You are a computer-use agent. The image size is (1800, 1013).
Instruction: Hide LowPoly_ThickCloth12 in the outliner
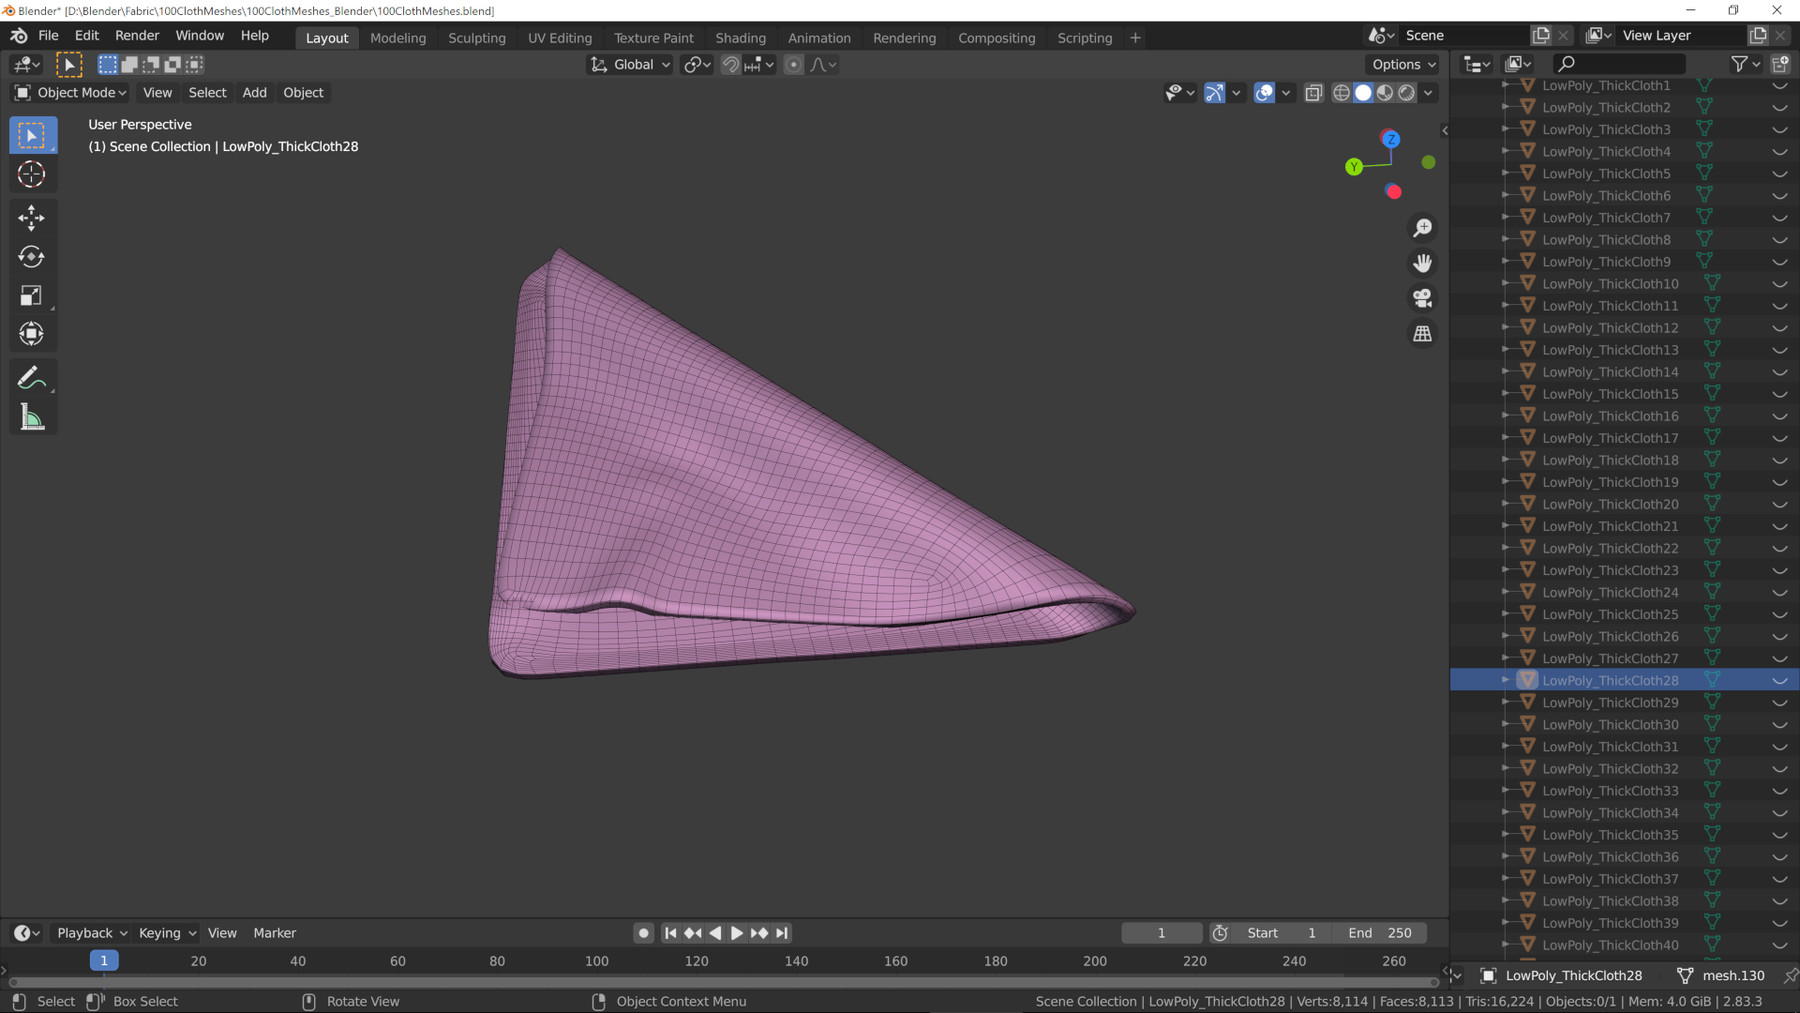click(1780, 328)
